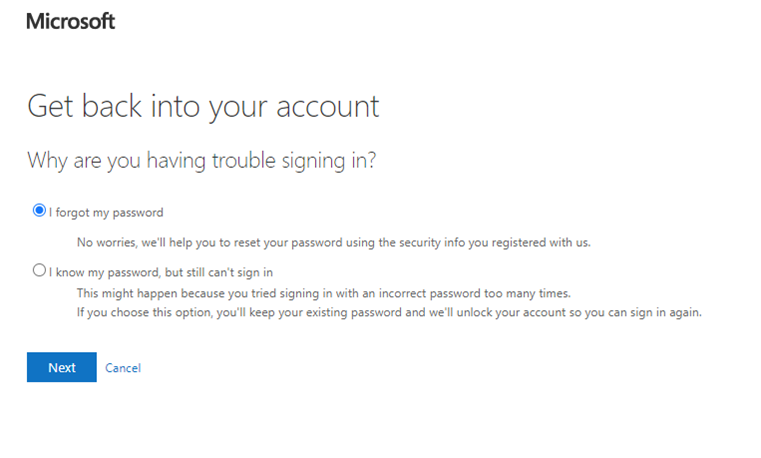This screenshot has height=458, width=761.
Task: Select the "I forgot my password" radio button
Action: click(x=39, y=211)
